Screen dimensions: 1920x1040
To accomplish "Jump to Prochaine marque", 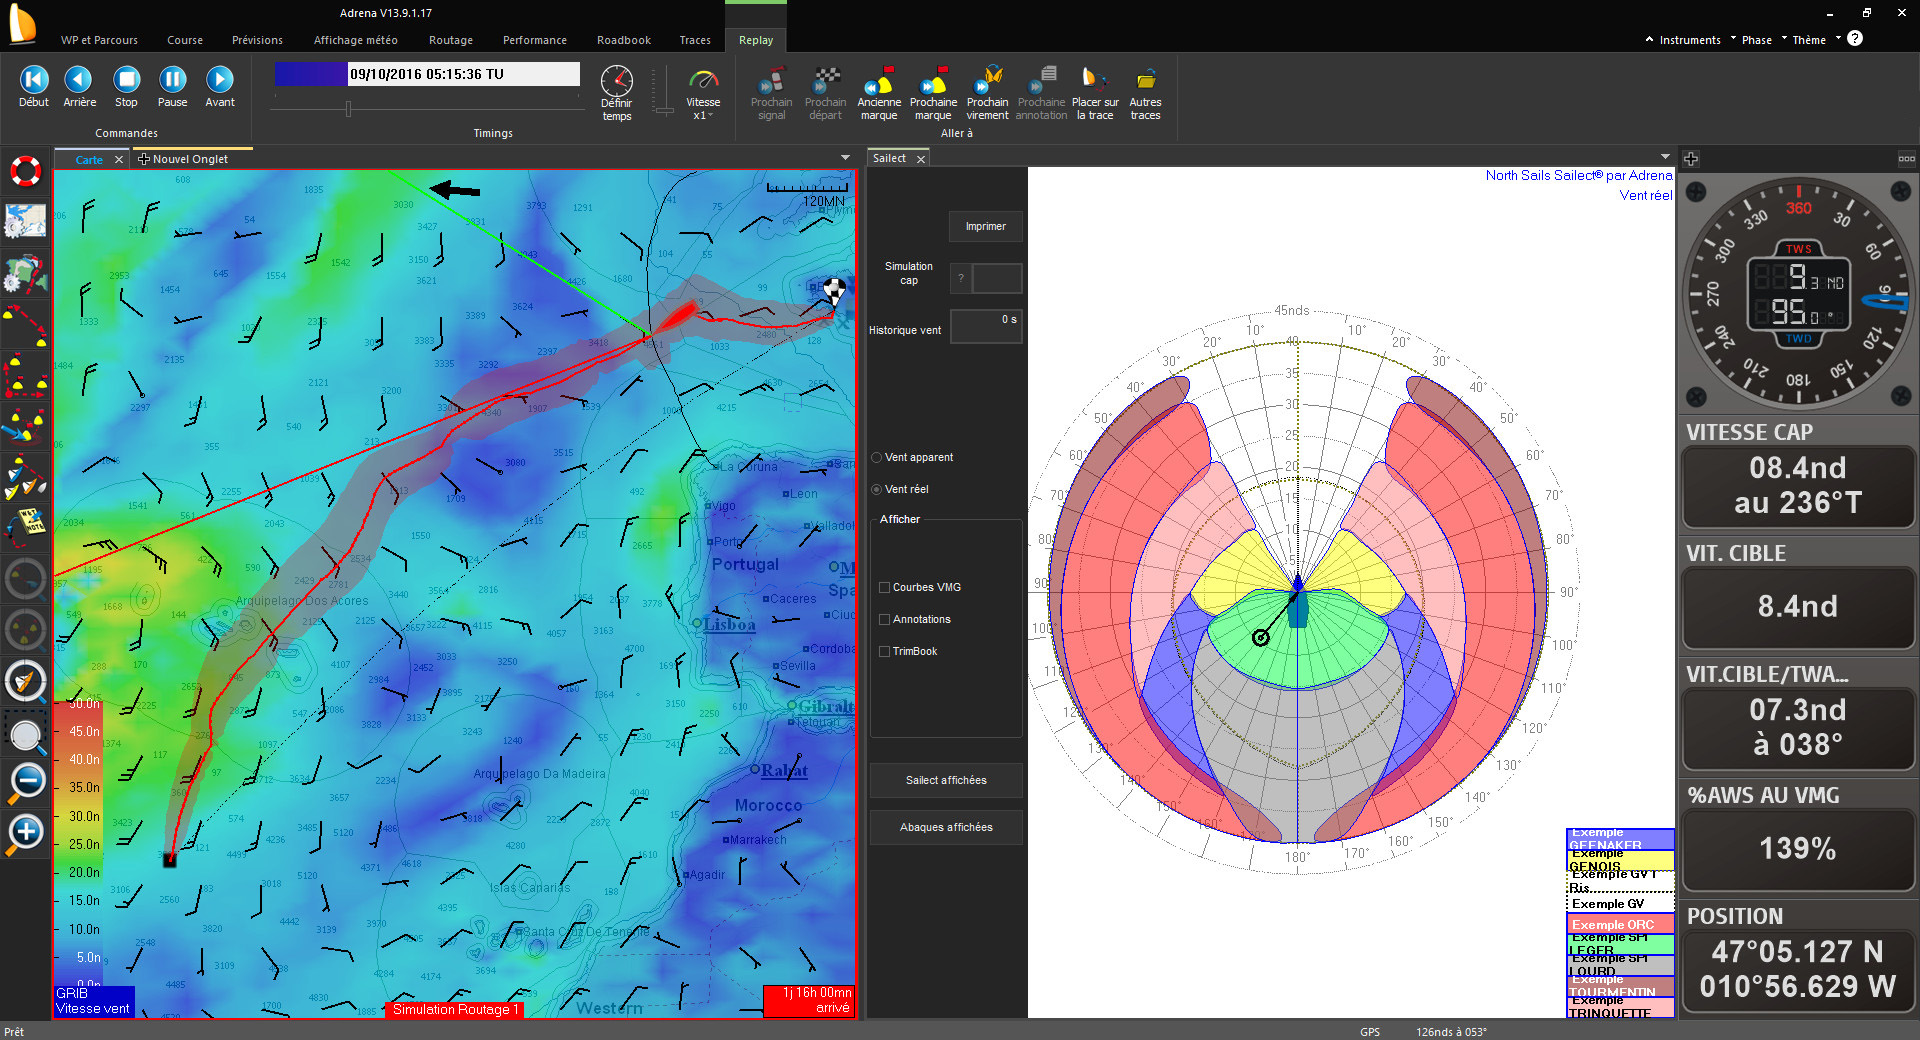I will point(933,94).
